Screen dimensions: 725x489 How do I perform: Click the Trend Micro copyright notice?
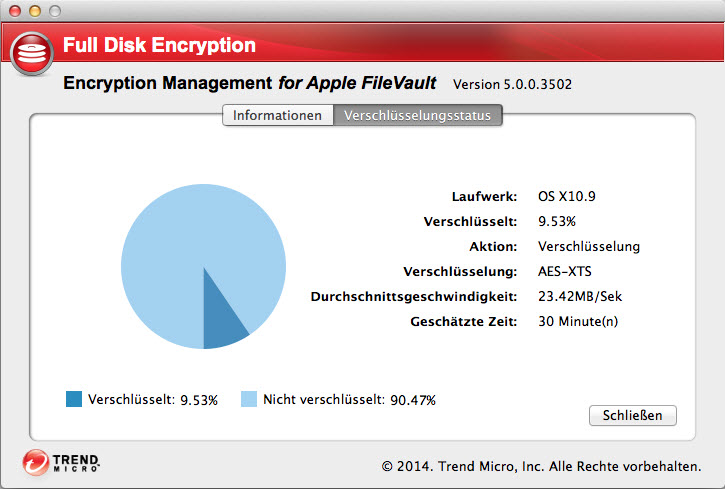click(x=540, y=466)
